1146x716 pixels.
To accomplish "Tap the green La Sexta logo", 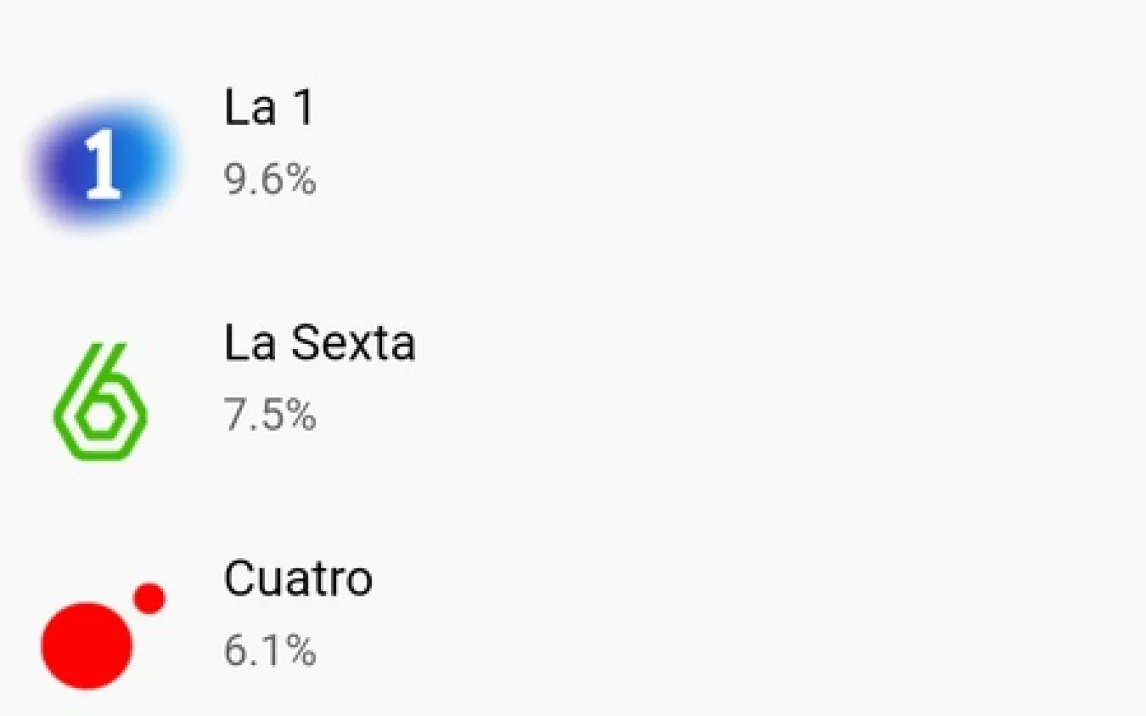I will pyautogui.click(x=100, y=401).
